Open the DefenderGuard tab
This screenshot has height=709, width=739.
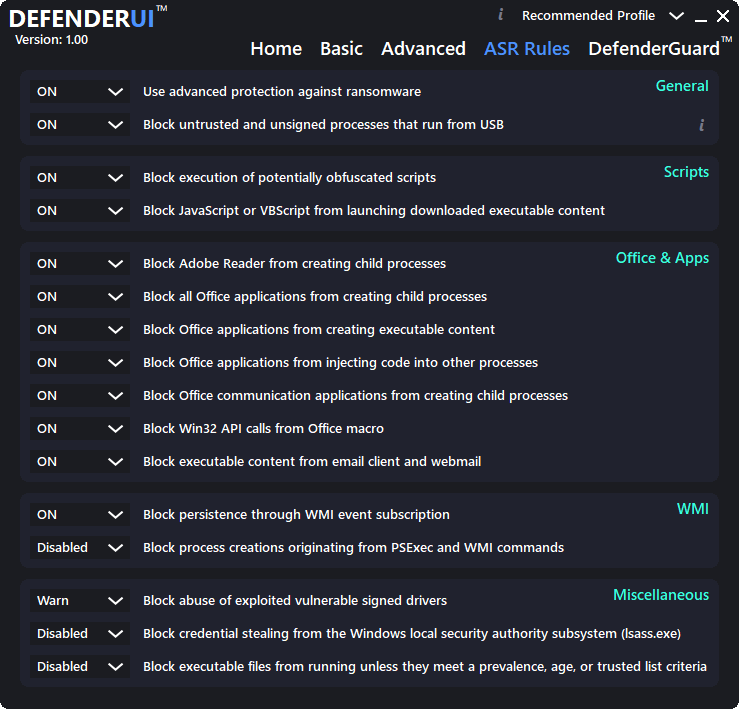tap(660, 48)
